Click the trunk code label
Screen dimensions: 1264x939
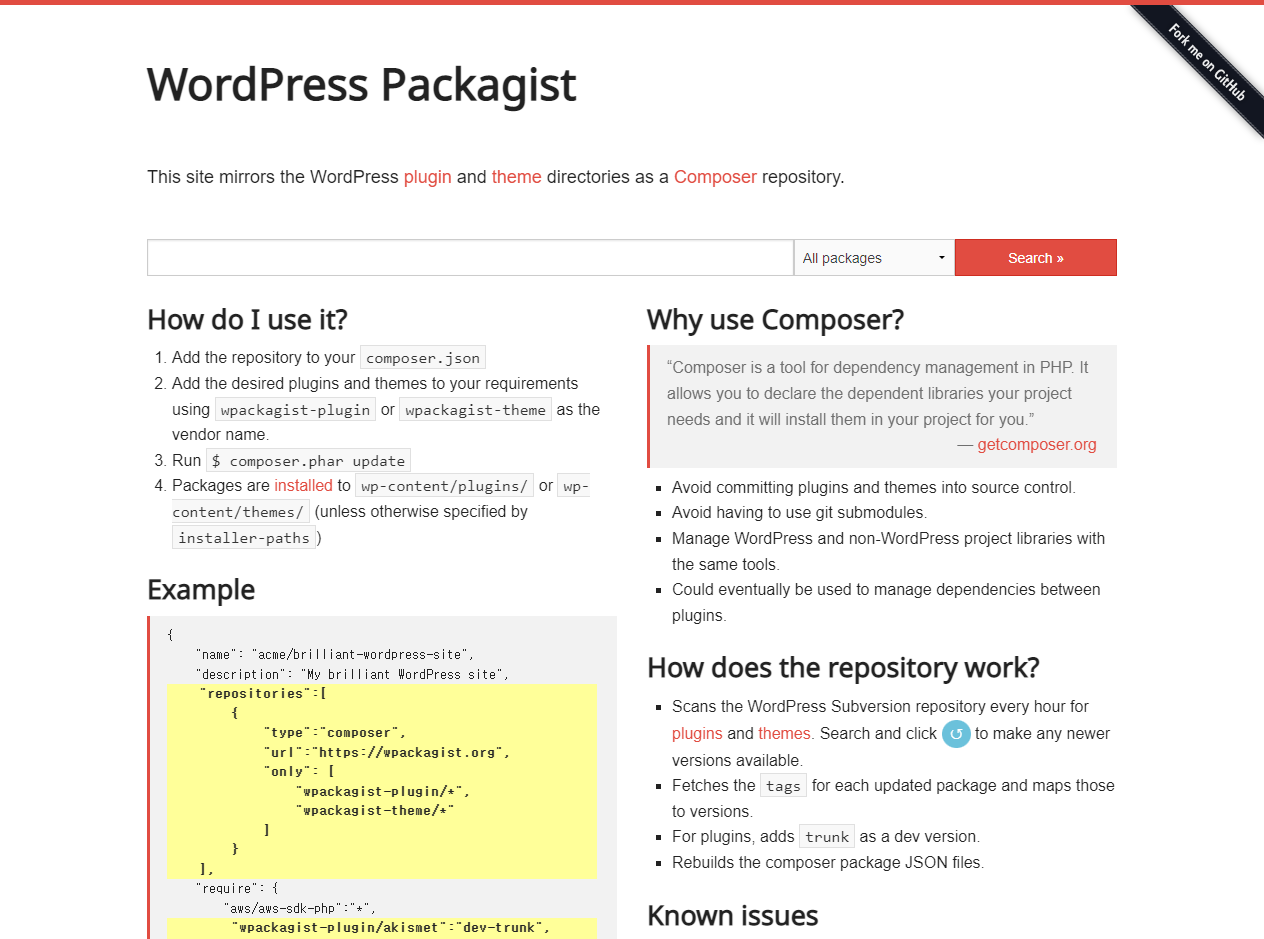[x=827, y=837]
